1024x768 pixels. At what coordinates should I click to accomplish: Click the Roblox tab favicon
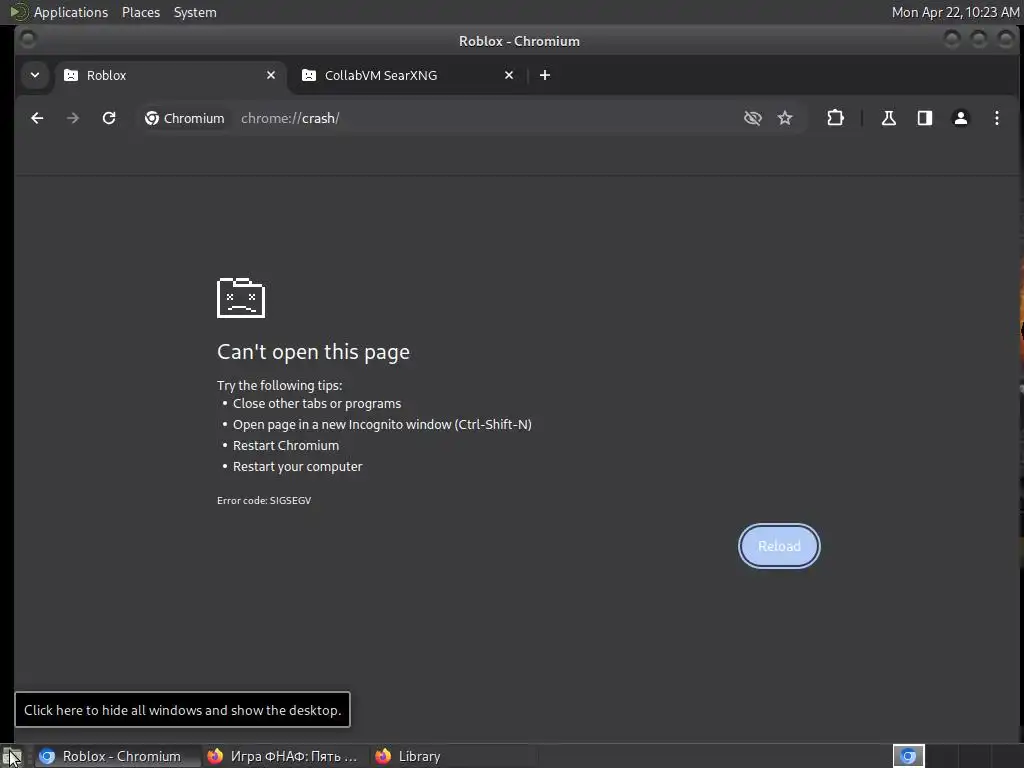pyautogui.click(x=71, y=75)
